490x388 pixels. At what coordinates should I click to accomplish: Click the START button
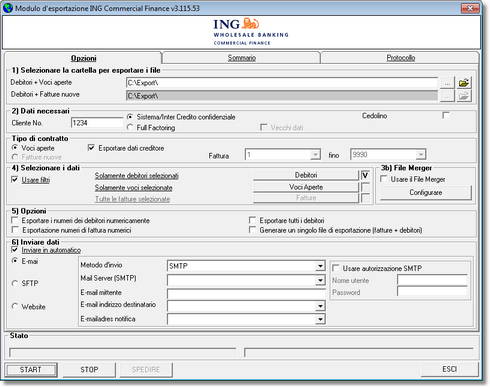coord(31,370)
